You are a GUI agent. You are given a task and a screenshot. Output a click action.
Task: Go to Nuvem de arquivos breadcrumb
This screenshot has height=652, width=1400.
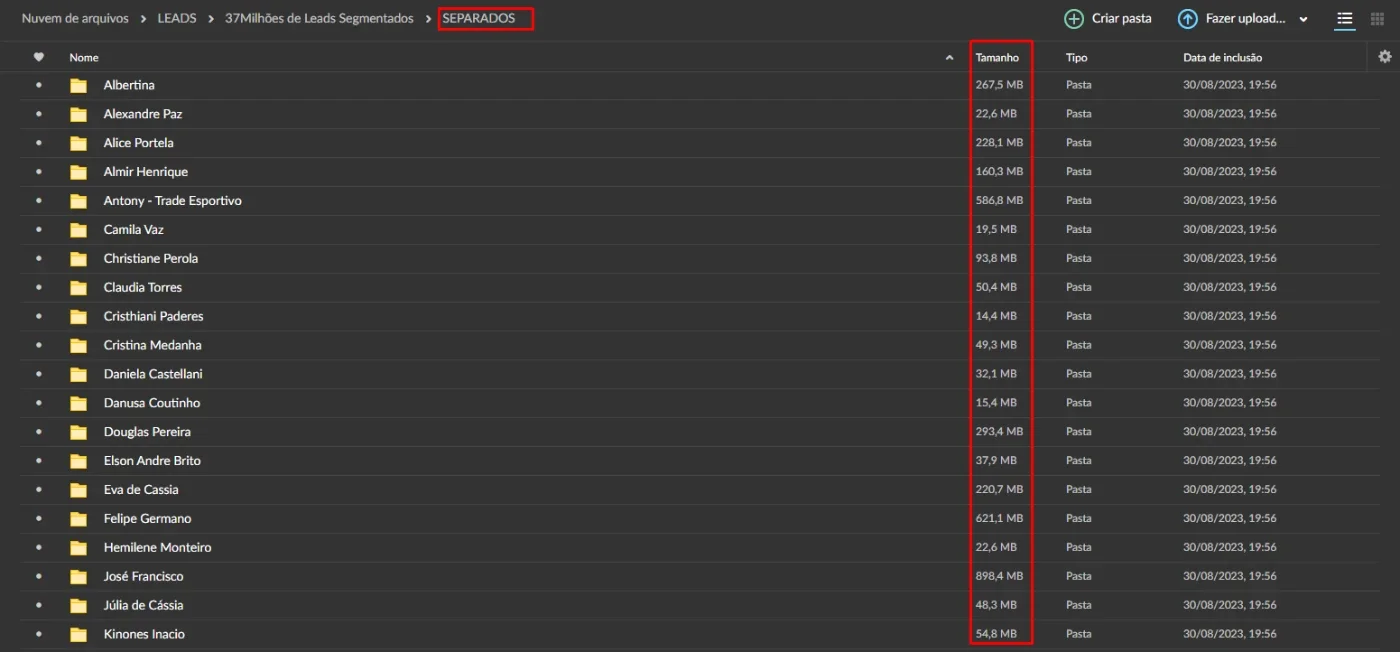point(75,18)
